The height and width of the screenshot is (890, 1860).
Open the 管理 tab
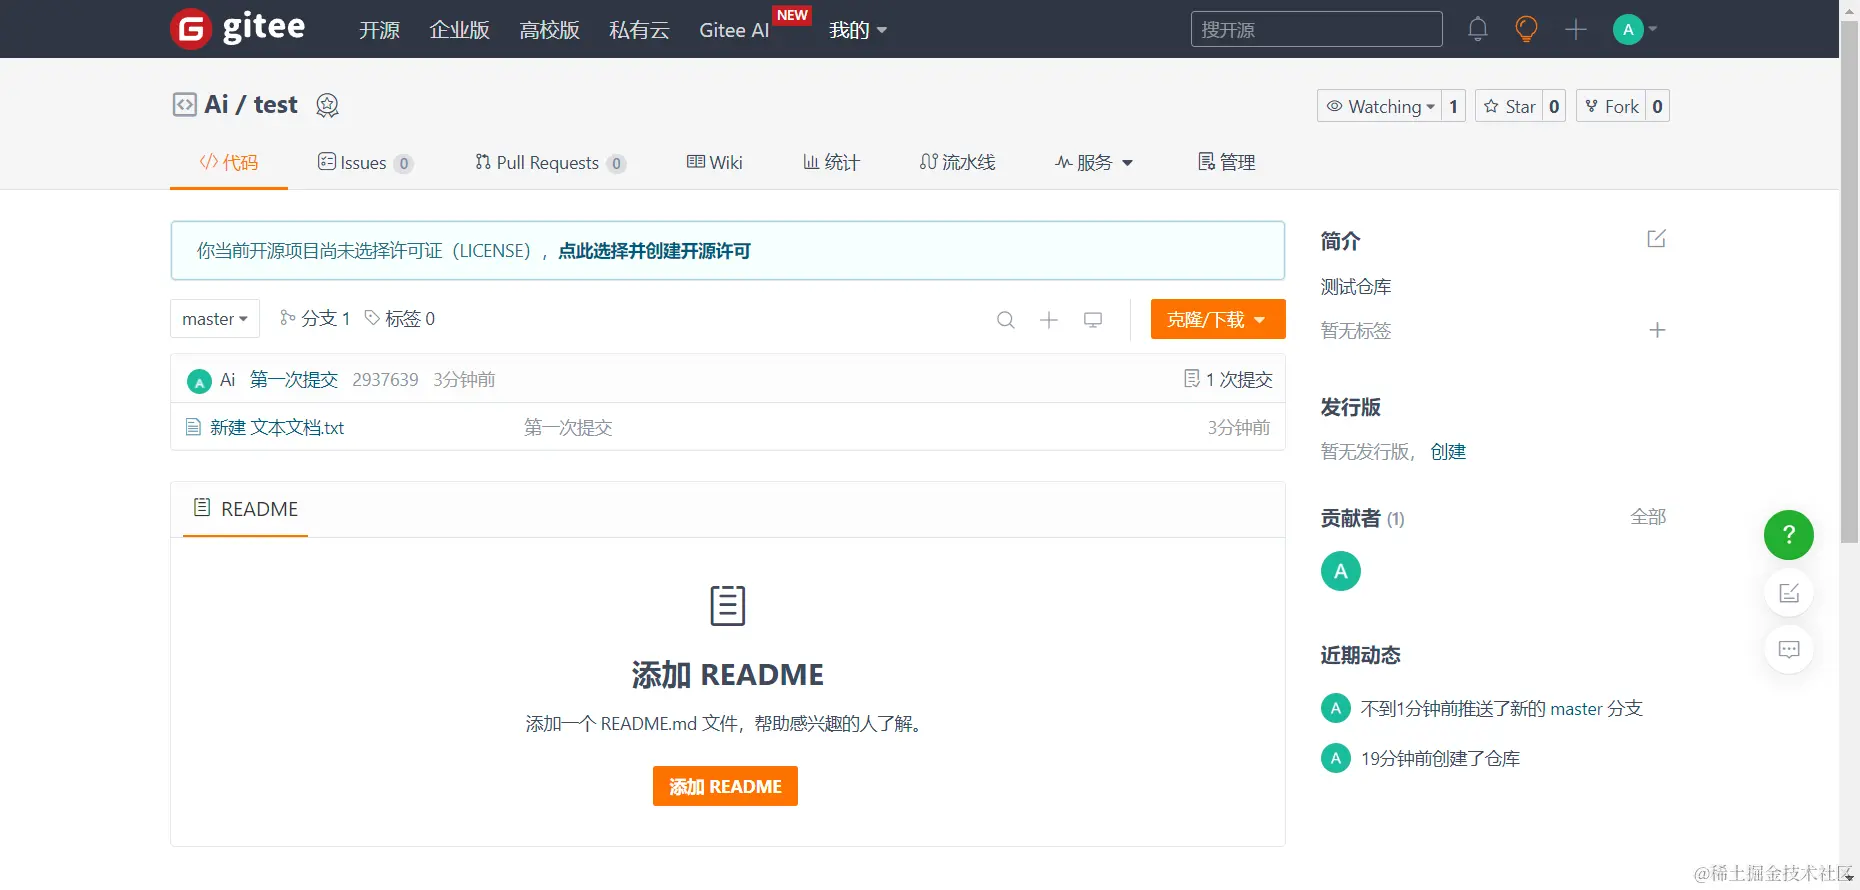pyautogui.click(x=1226, y=162)
